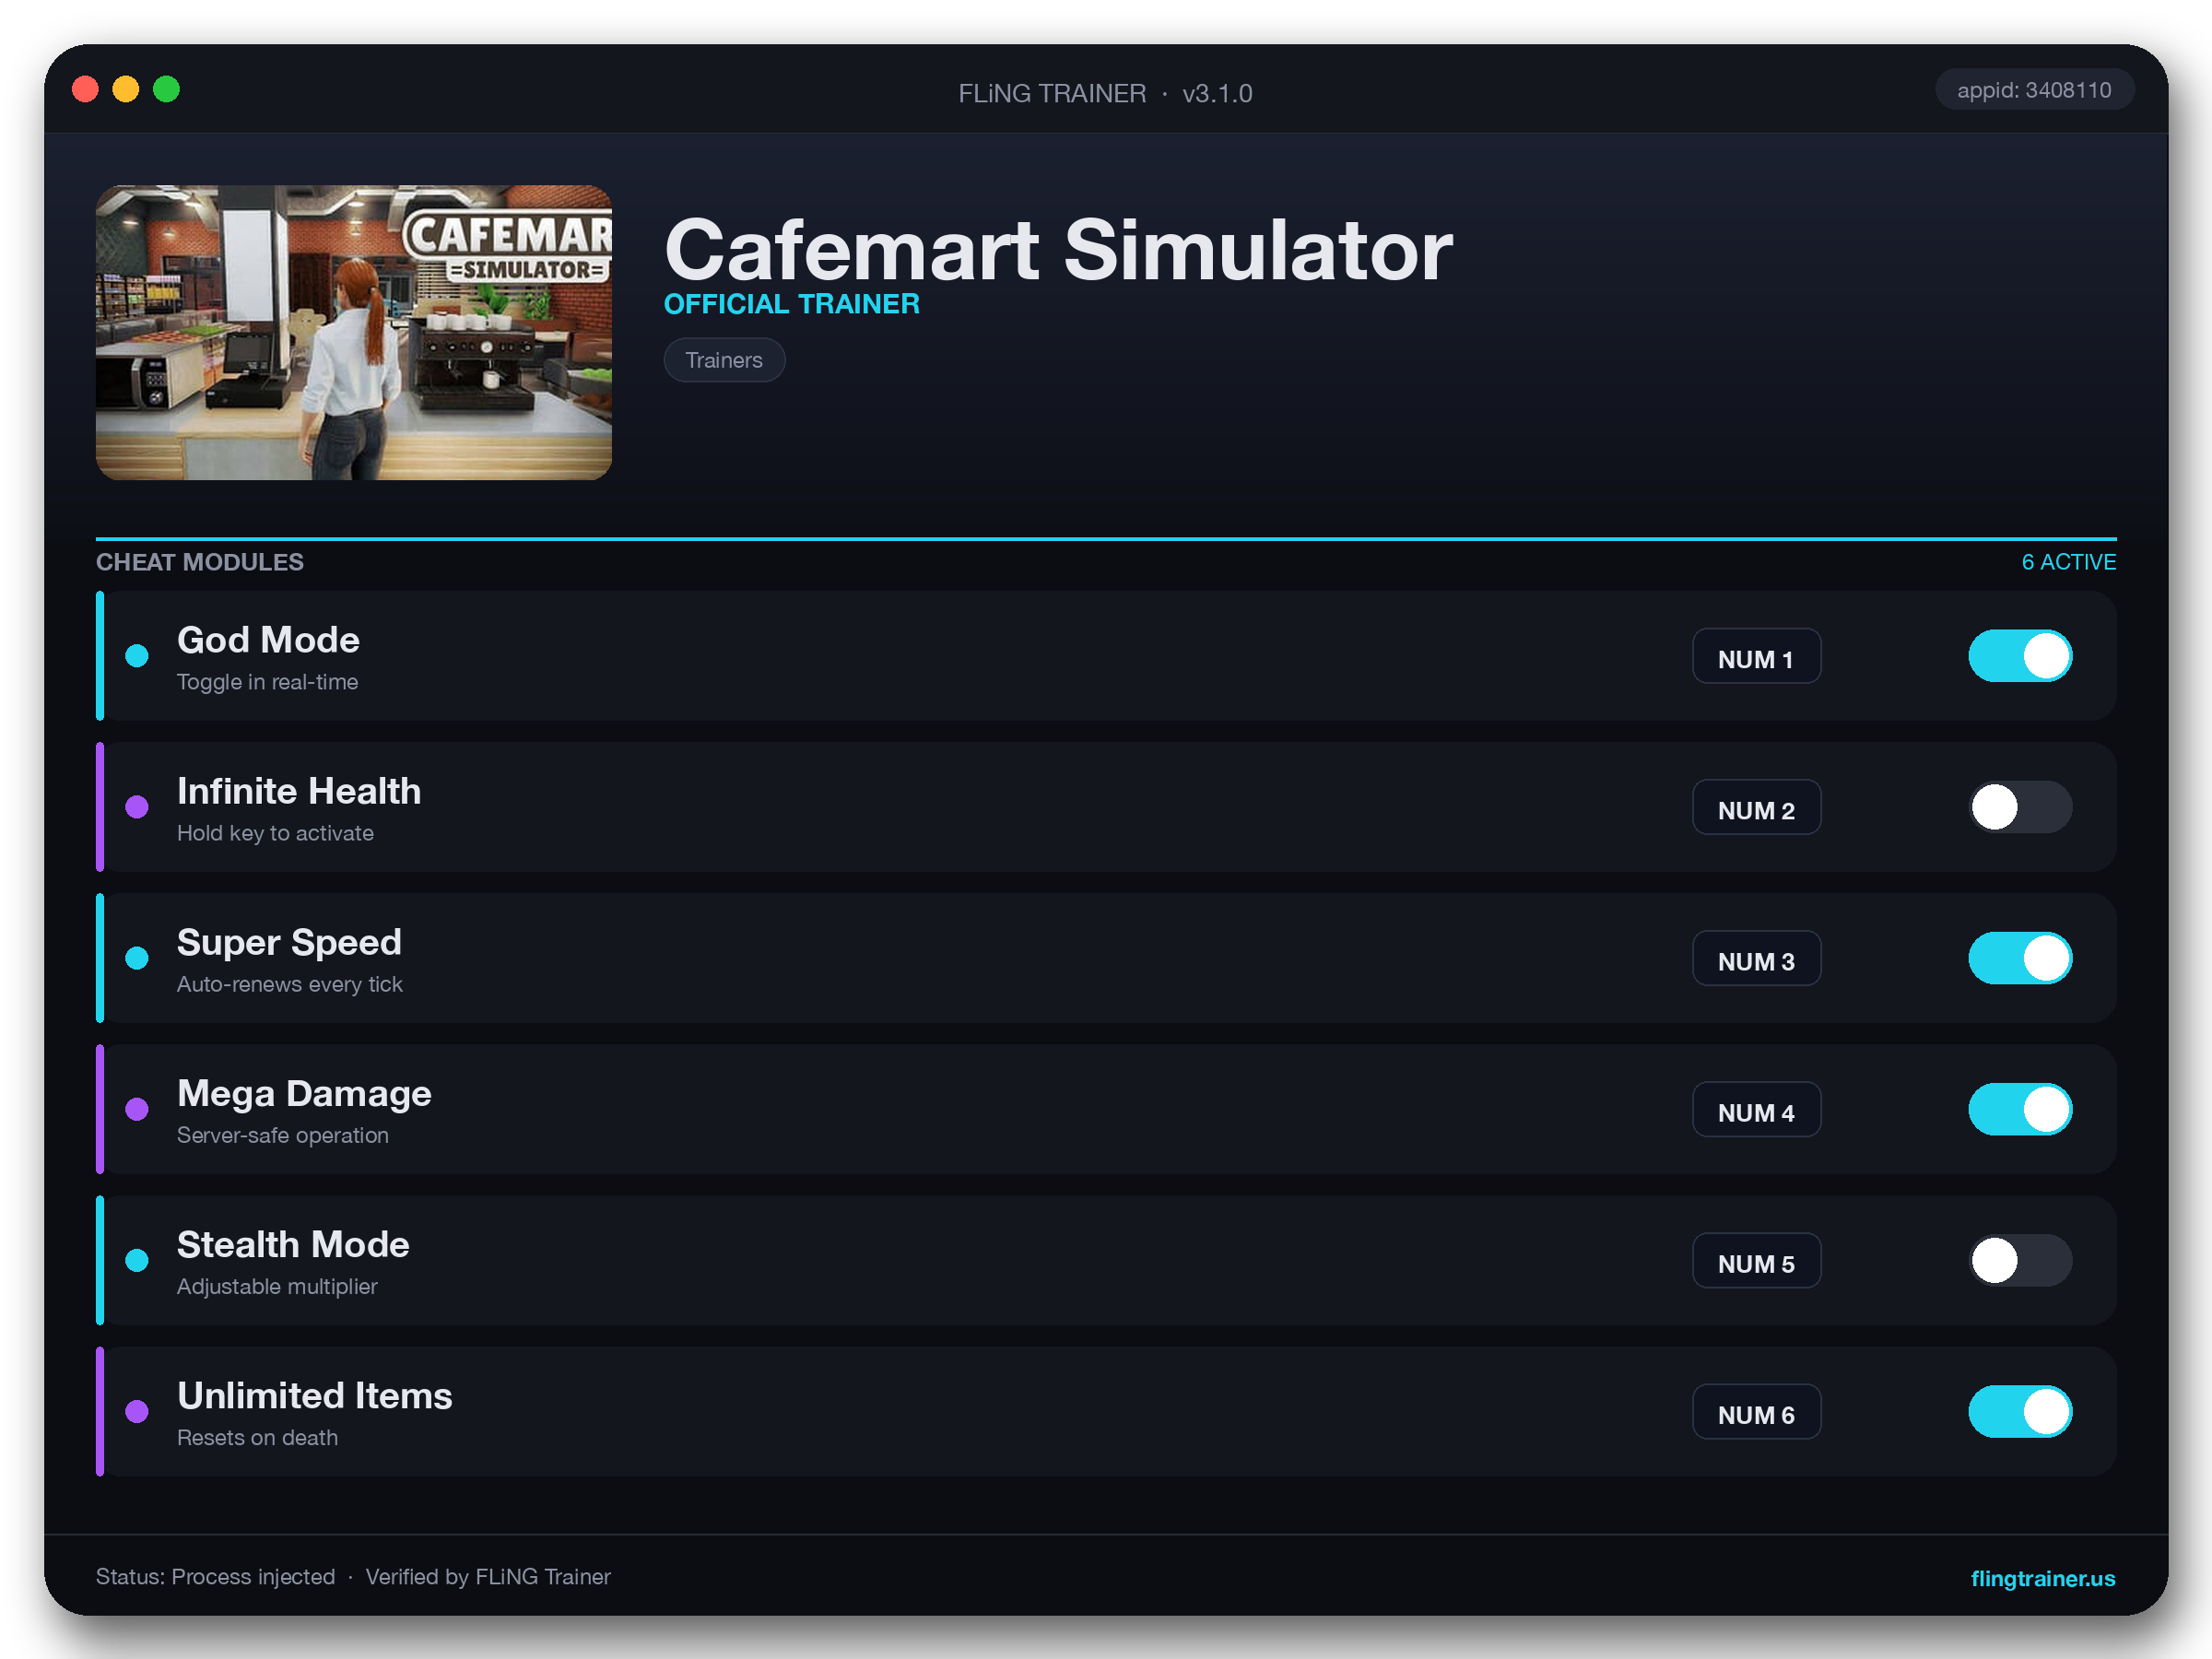This screenshot has width=2212, height=1659.
Task: Turn off the God Mode toggle
Action: [x=2019, y=656]
